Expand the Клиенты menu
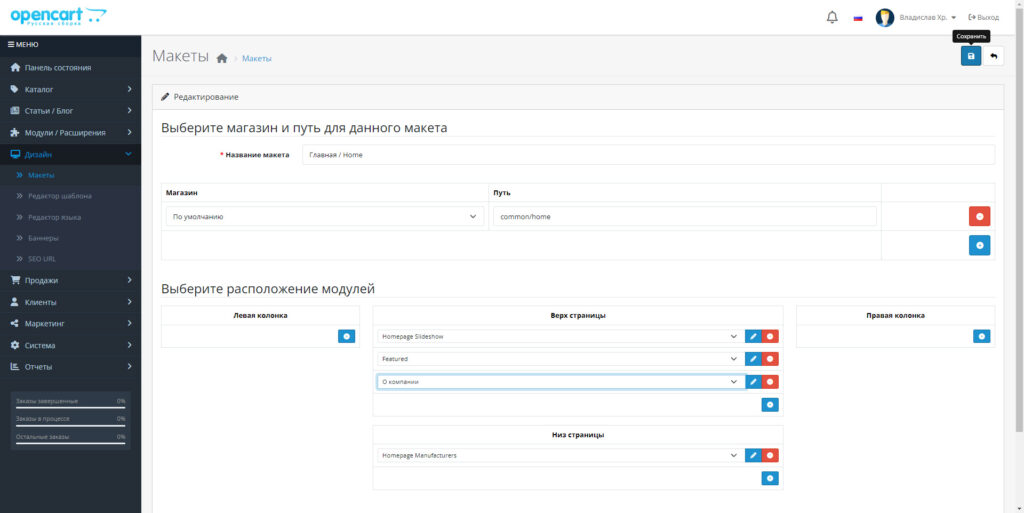 (71, 302)
